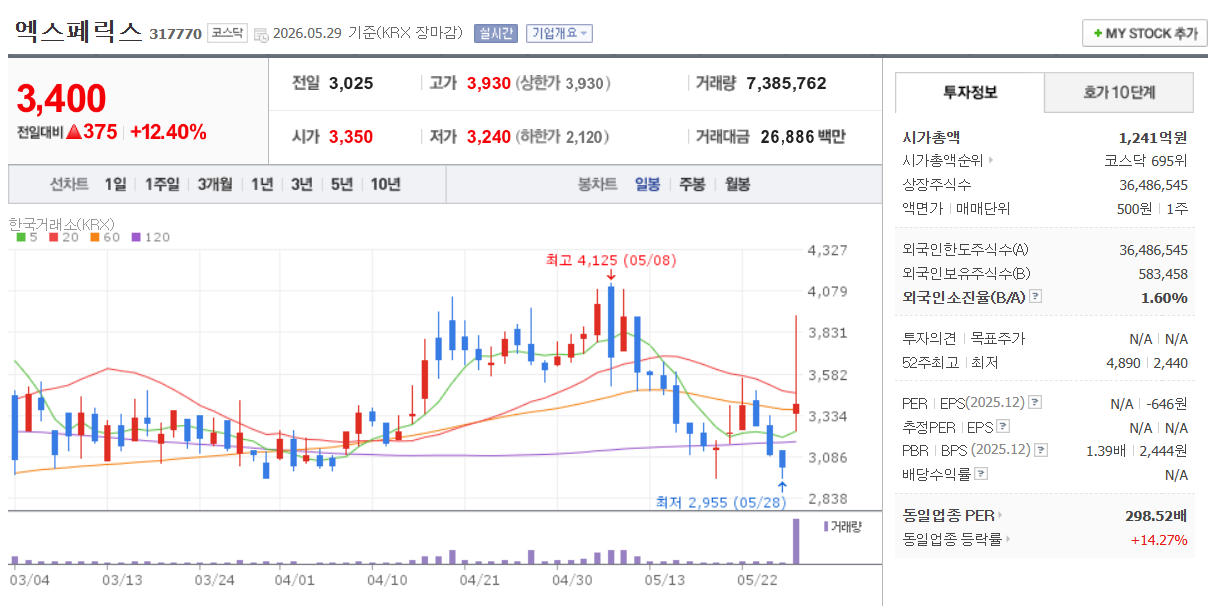Viewport: 1219px width, 606px height.
Task: Select the 일봉 candle chart
Action: coord(648,184)
